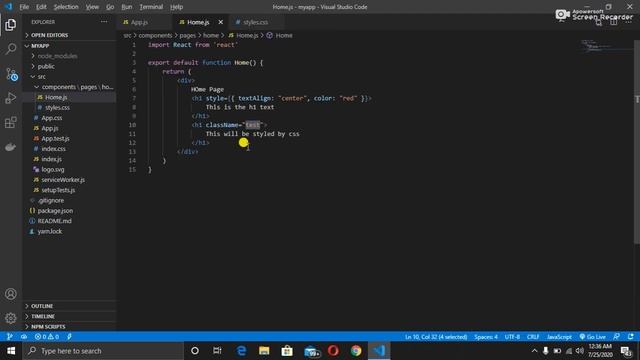This screenshot has width=640, height=360.
Task: Open the Edit menu
Action: pos(41,7)
